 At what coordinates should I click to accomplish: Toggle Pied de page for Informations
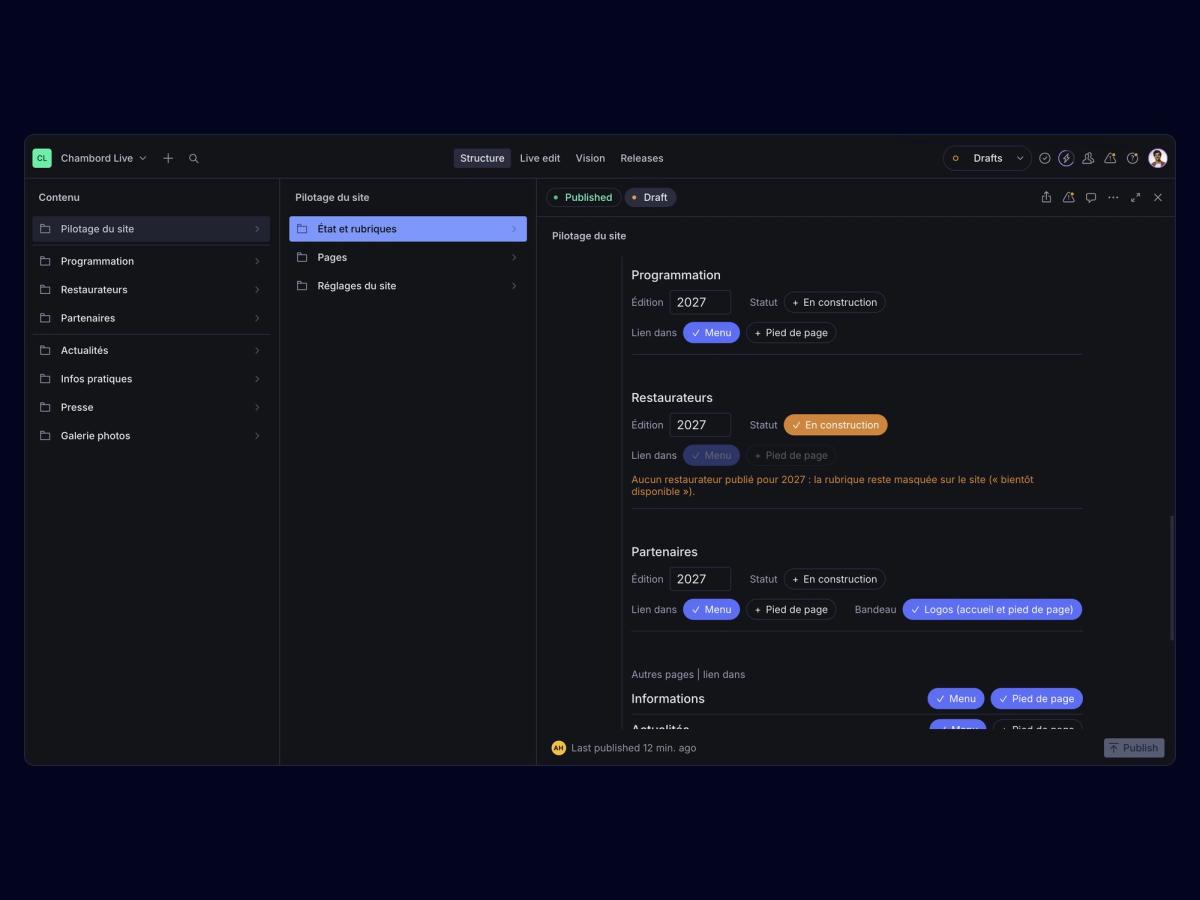click(1036, 699)
